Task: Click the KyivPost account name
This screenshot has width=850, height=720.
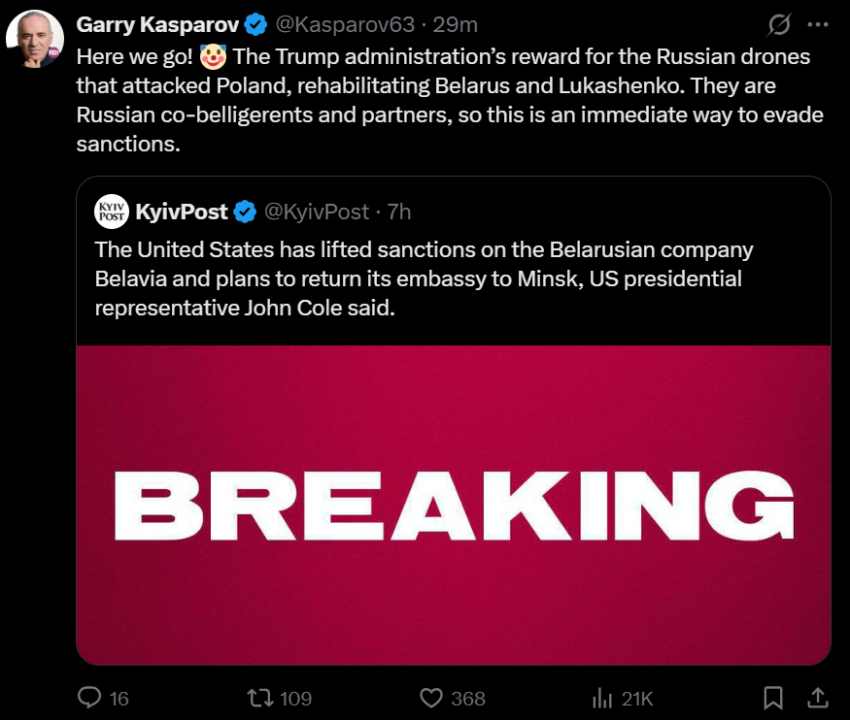Action: point(181,211)
